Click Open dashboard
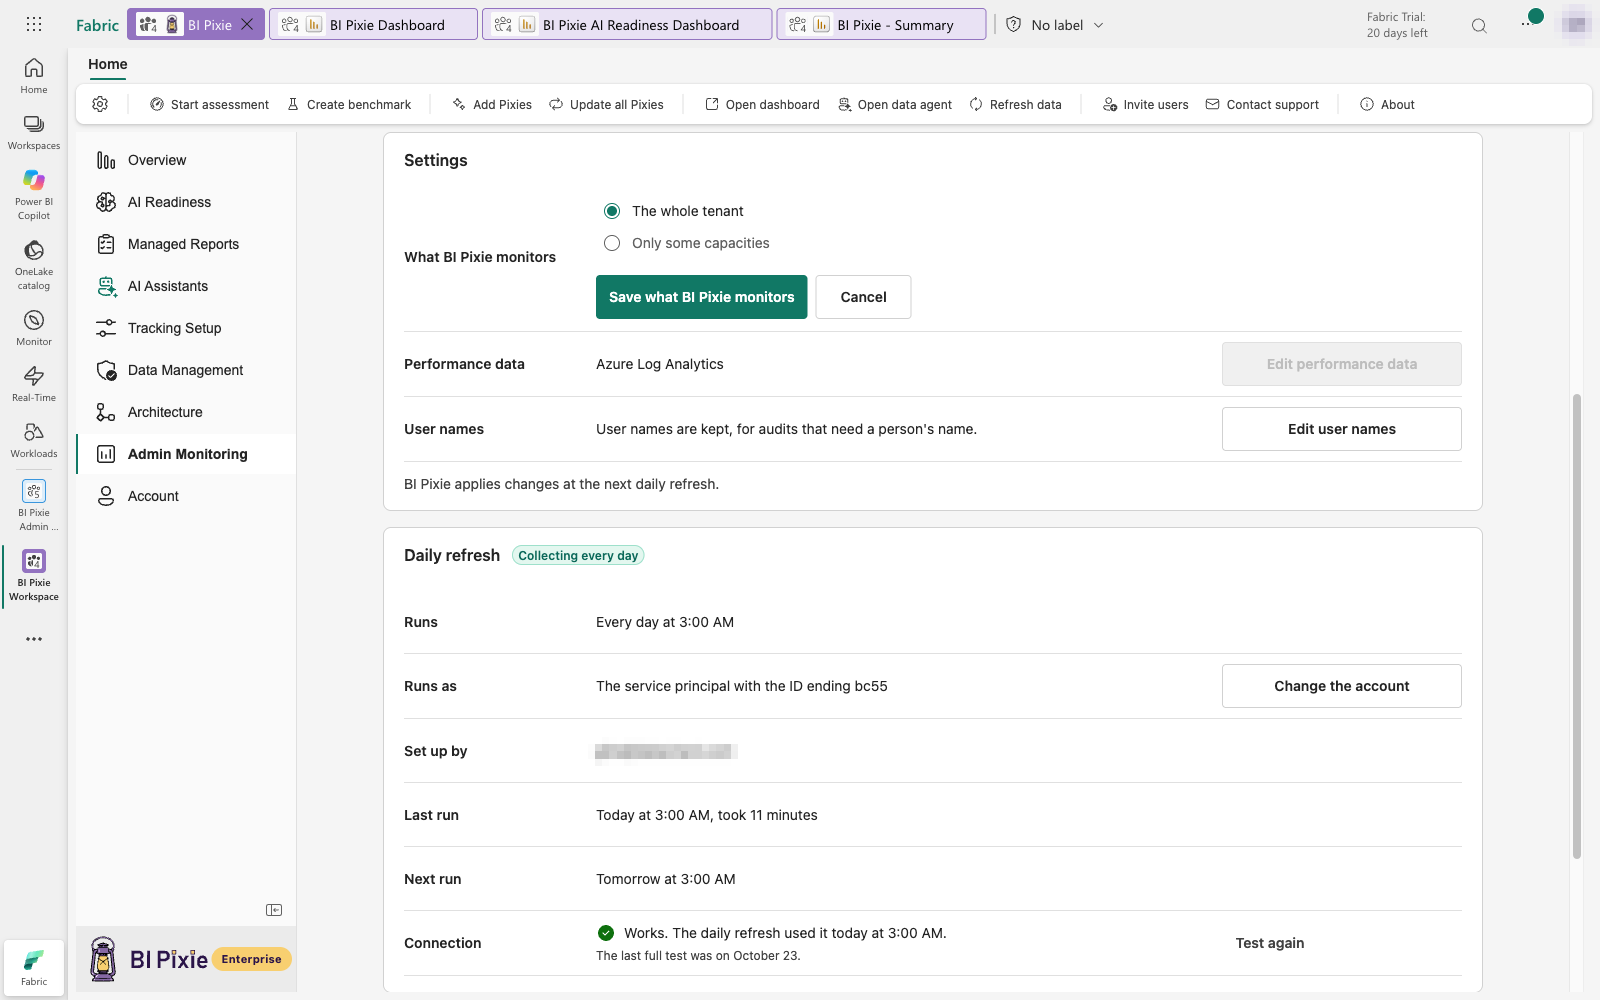The width and height of the screenshot is (1600, 1000). pyautogui.click(x=762, y=104)
